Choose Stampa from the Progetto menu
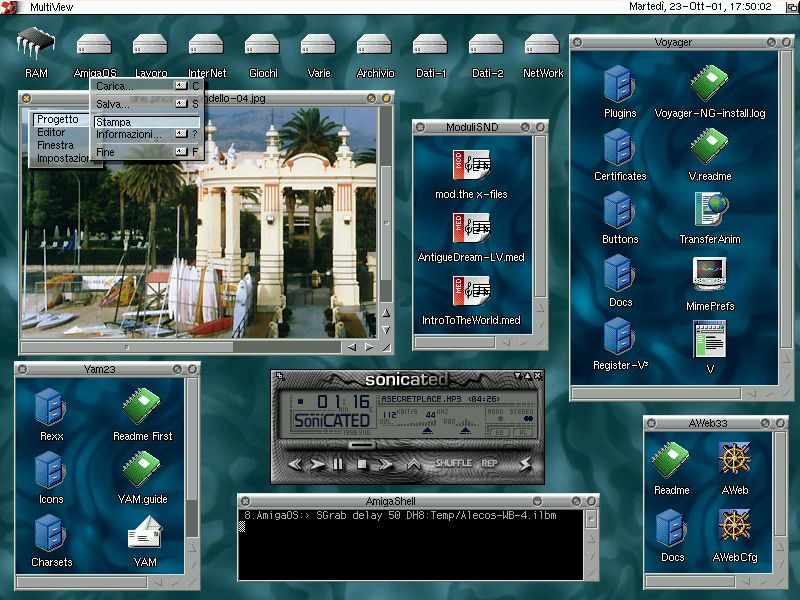The height and width of the screenshot is (600, 800). tap(112, 122)
